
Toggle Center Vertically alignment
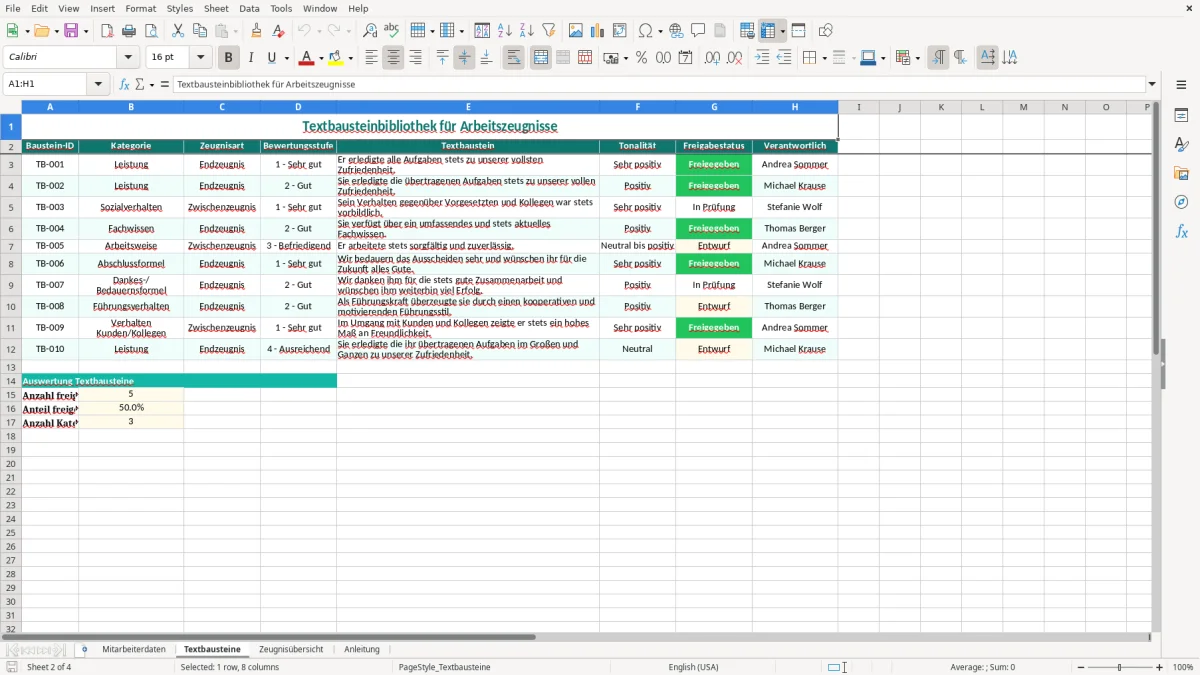[464, 58]
